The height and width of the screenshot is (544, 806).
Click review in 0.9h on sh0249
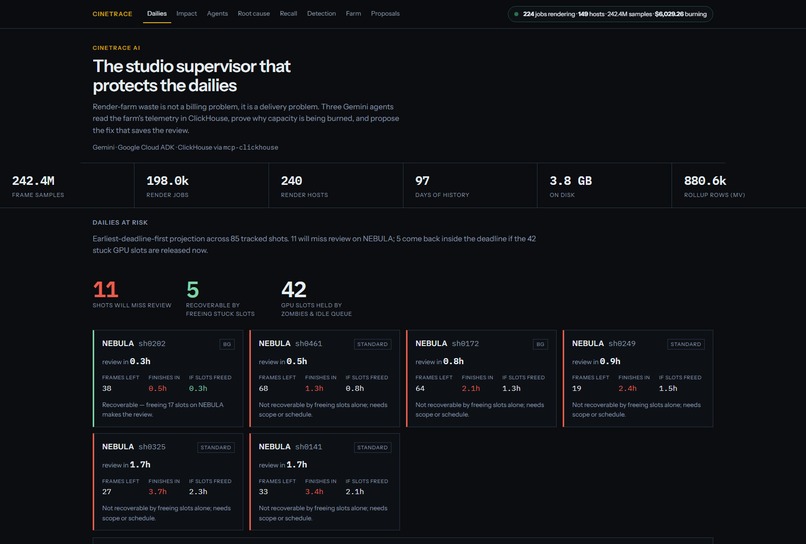596,361
